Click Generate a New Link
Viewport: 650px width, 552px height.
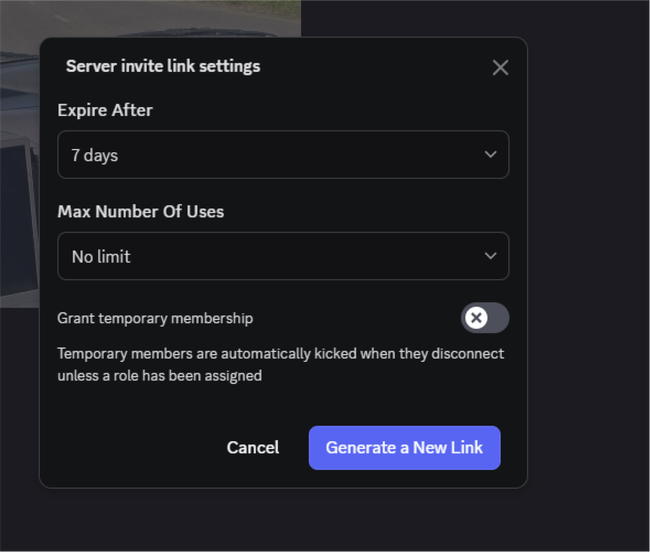click(404, 447)
